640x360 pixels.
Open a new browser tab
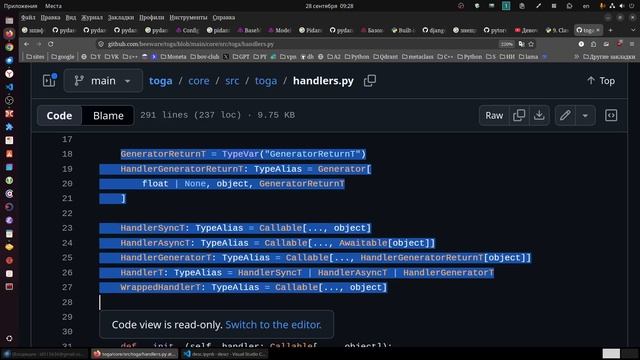point(610,30)
